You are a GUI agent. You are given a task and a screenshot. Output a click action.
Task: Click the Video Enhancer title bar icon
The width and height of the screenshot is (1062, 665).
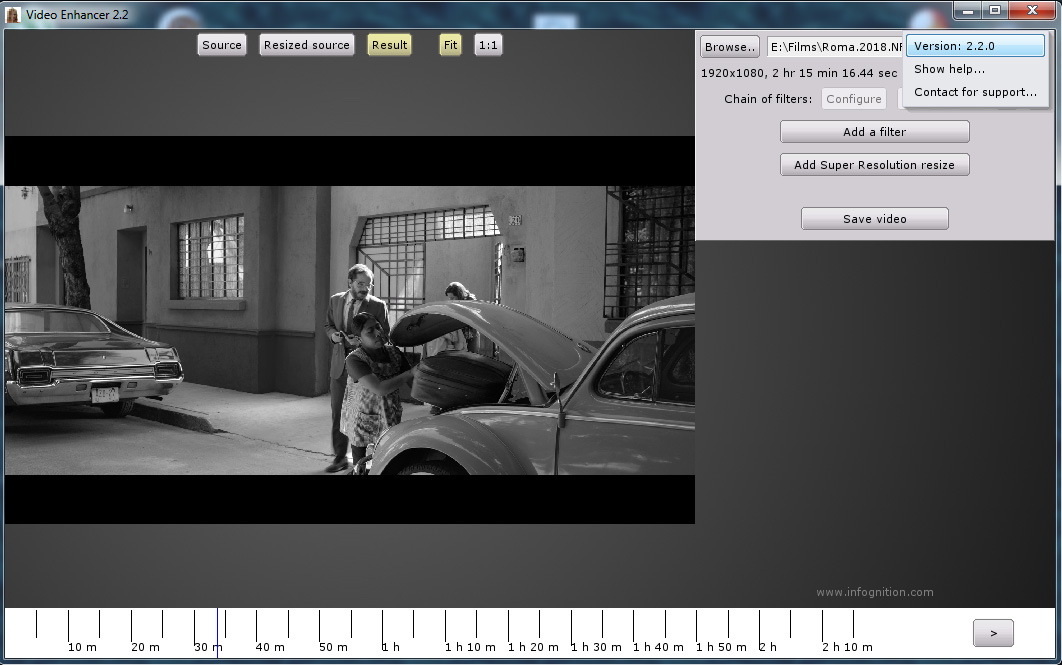[x=13, y=14]
